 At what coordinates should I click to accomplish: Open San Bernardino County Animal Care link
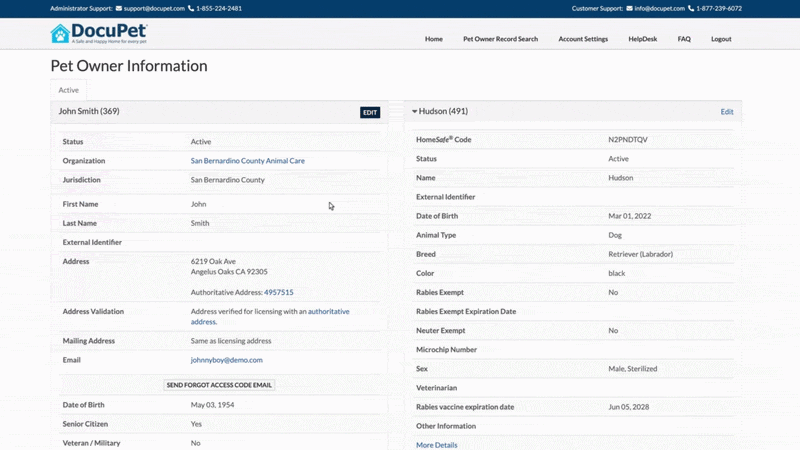[247, 161]
